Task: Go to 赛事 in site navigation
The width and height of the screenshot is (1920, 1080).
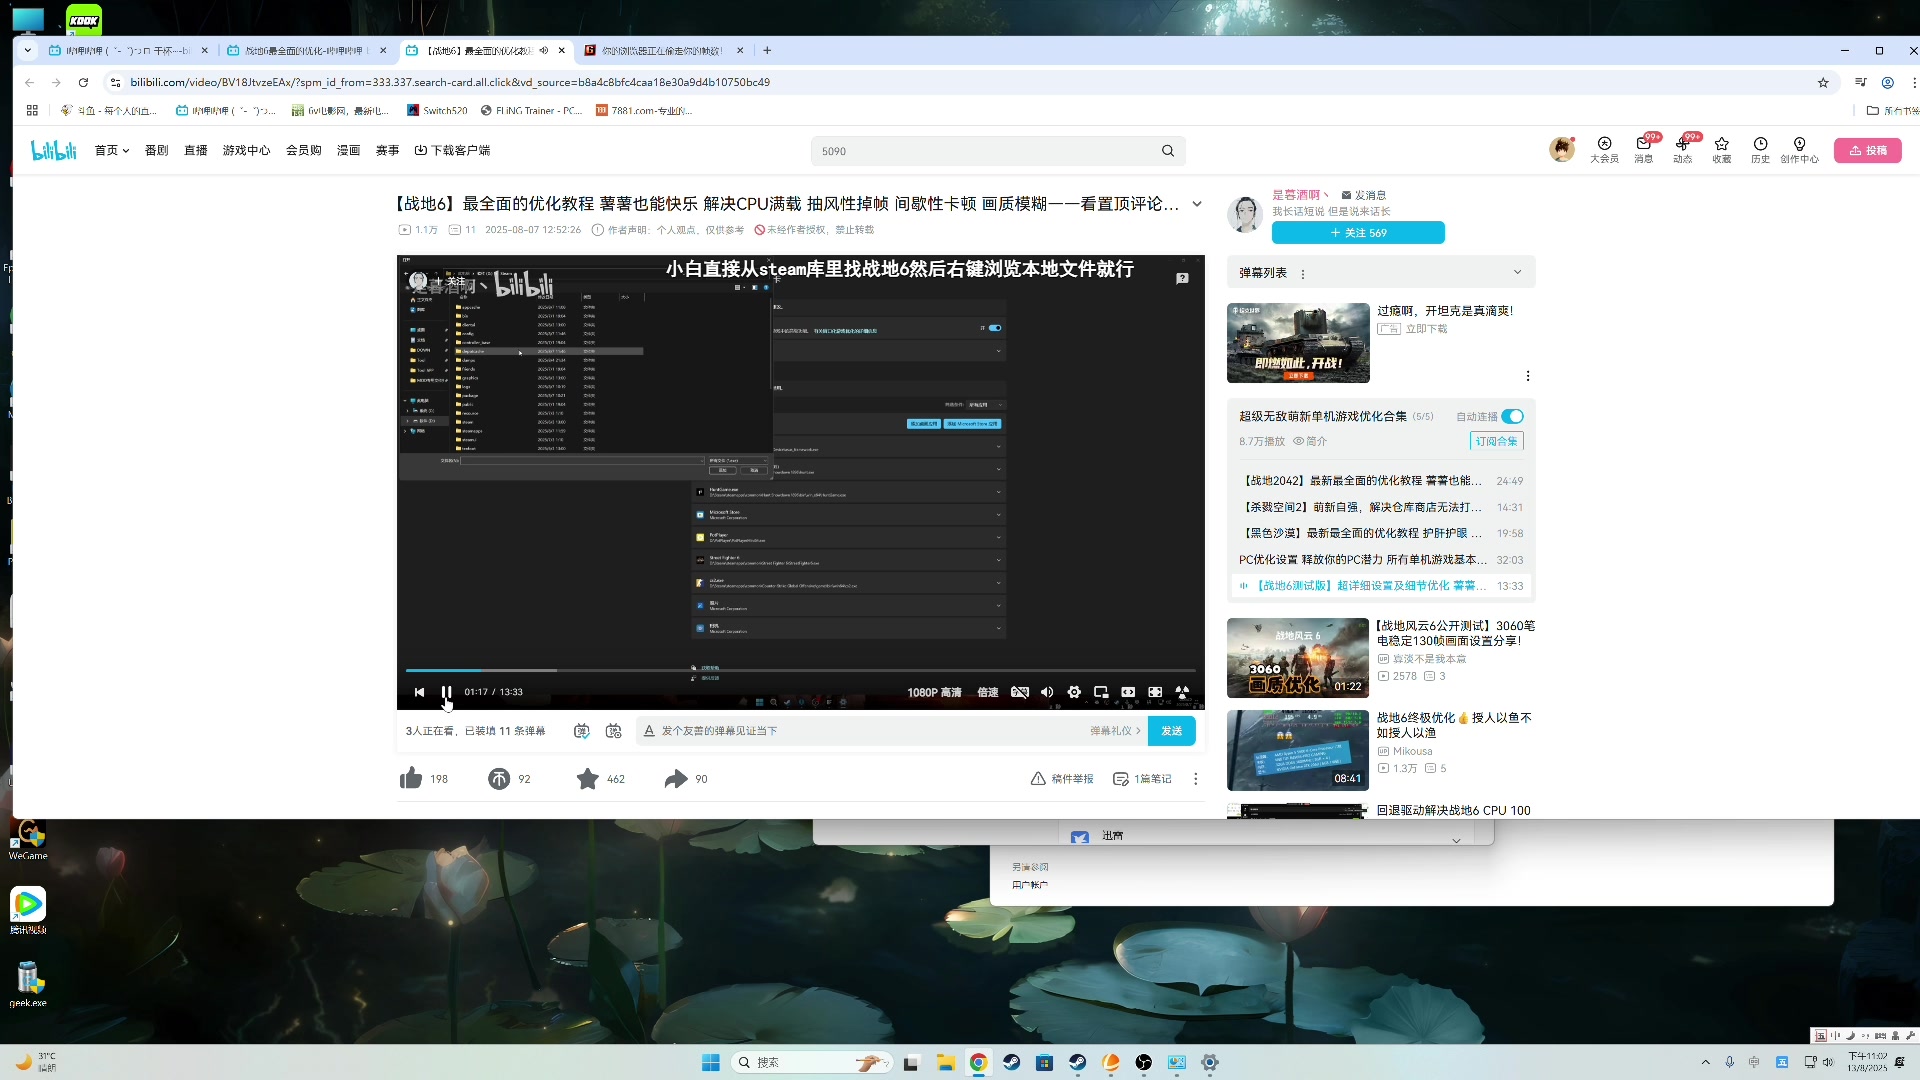Action: point(387,151)
